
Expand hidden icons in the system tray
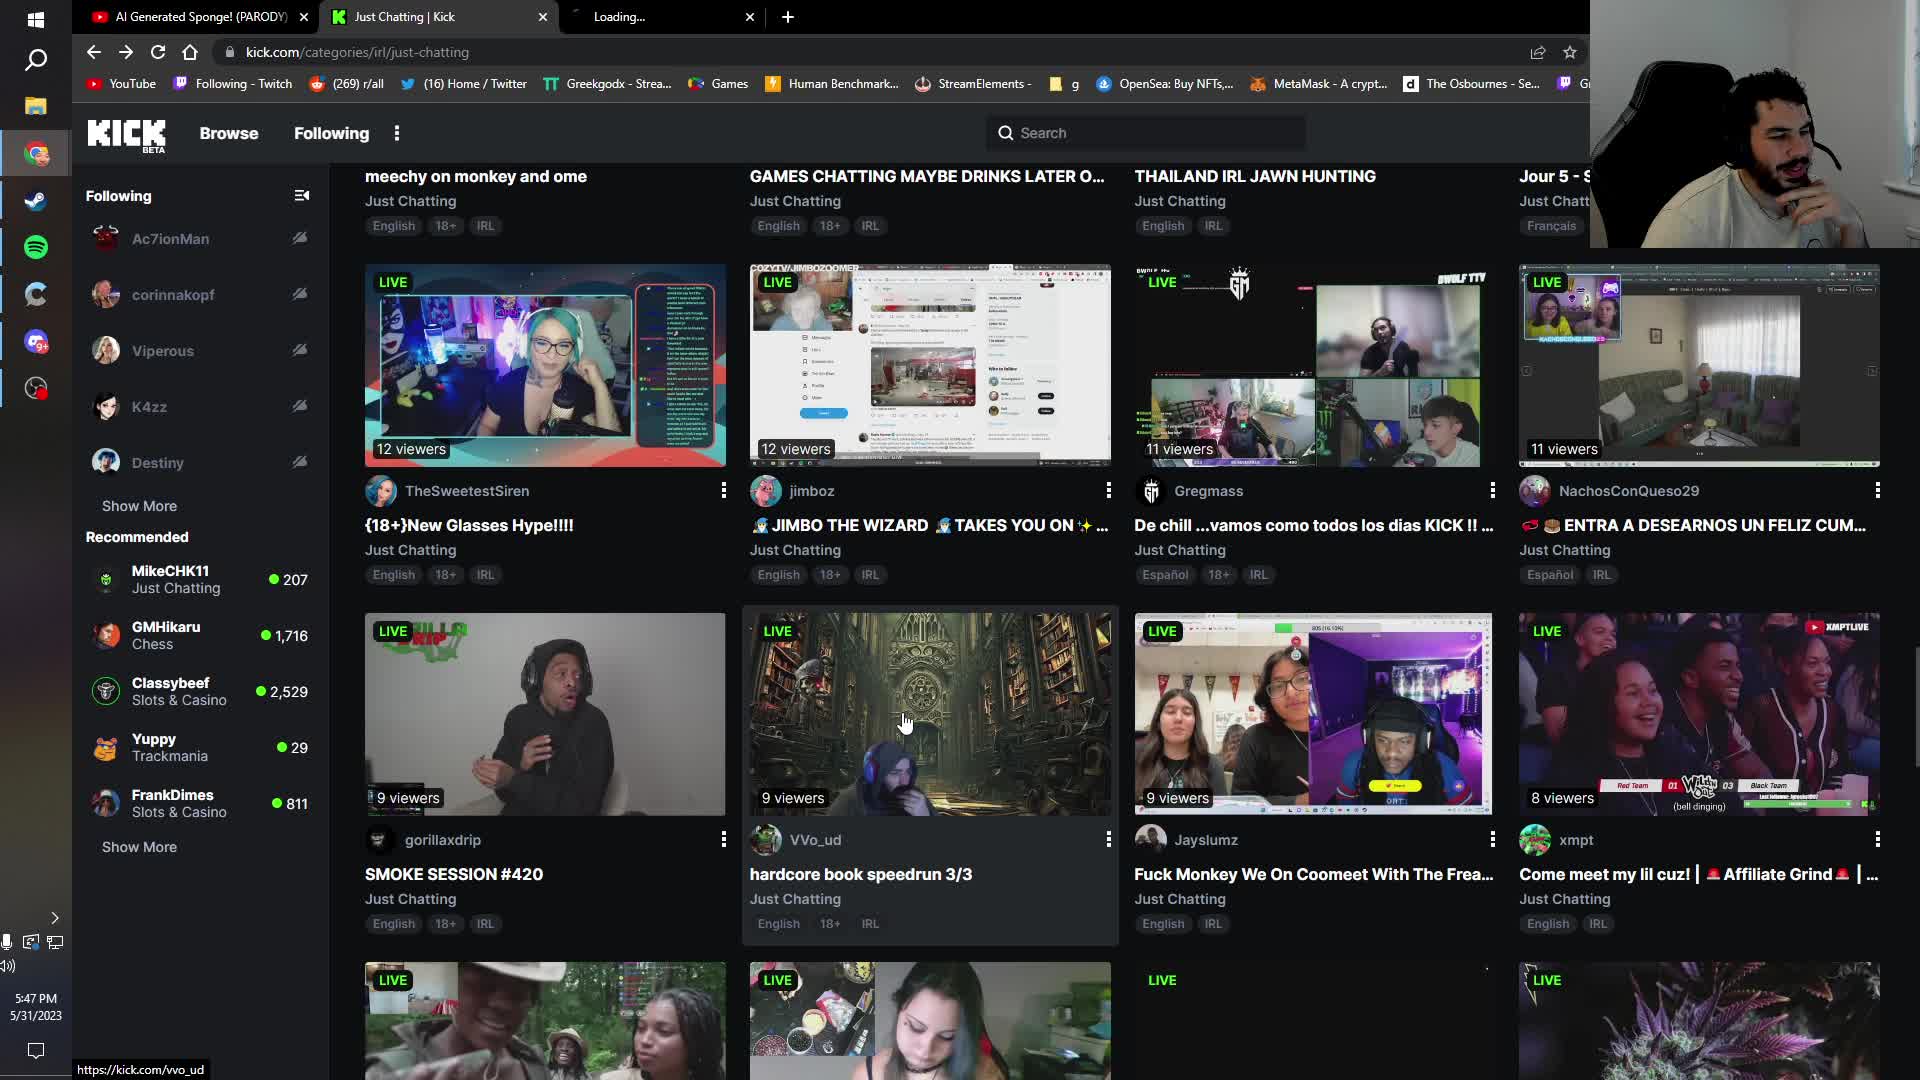55,918
